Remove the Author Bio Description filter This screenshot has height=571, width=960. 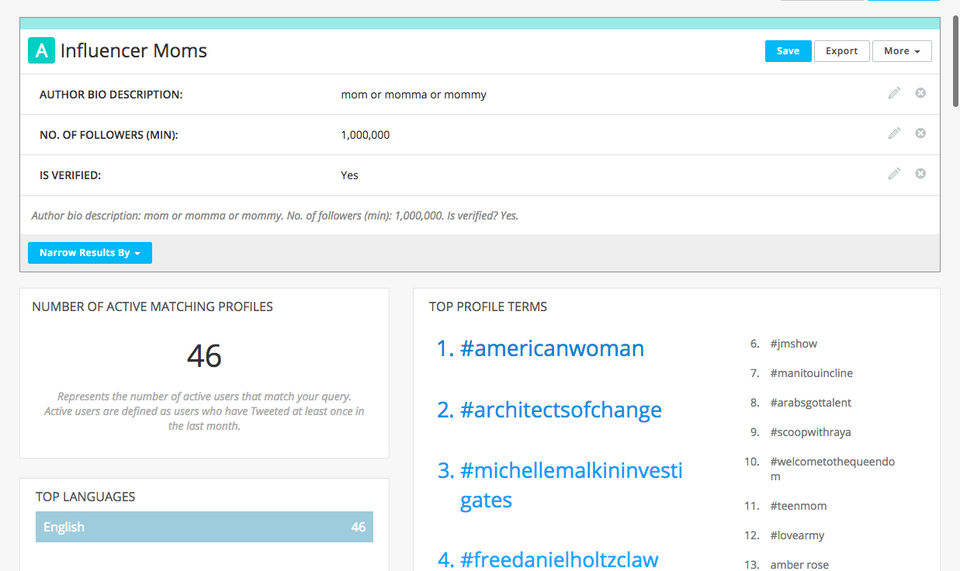coord(920,93)
